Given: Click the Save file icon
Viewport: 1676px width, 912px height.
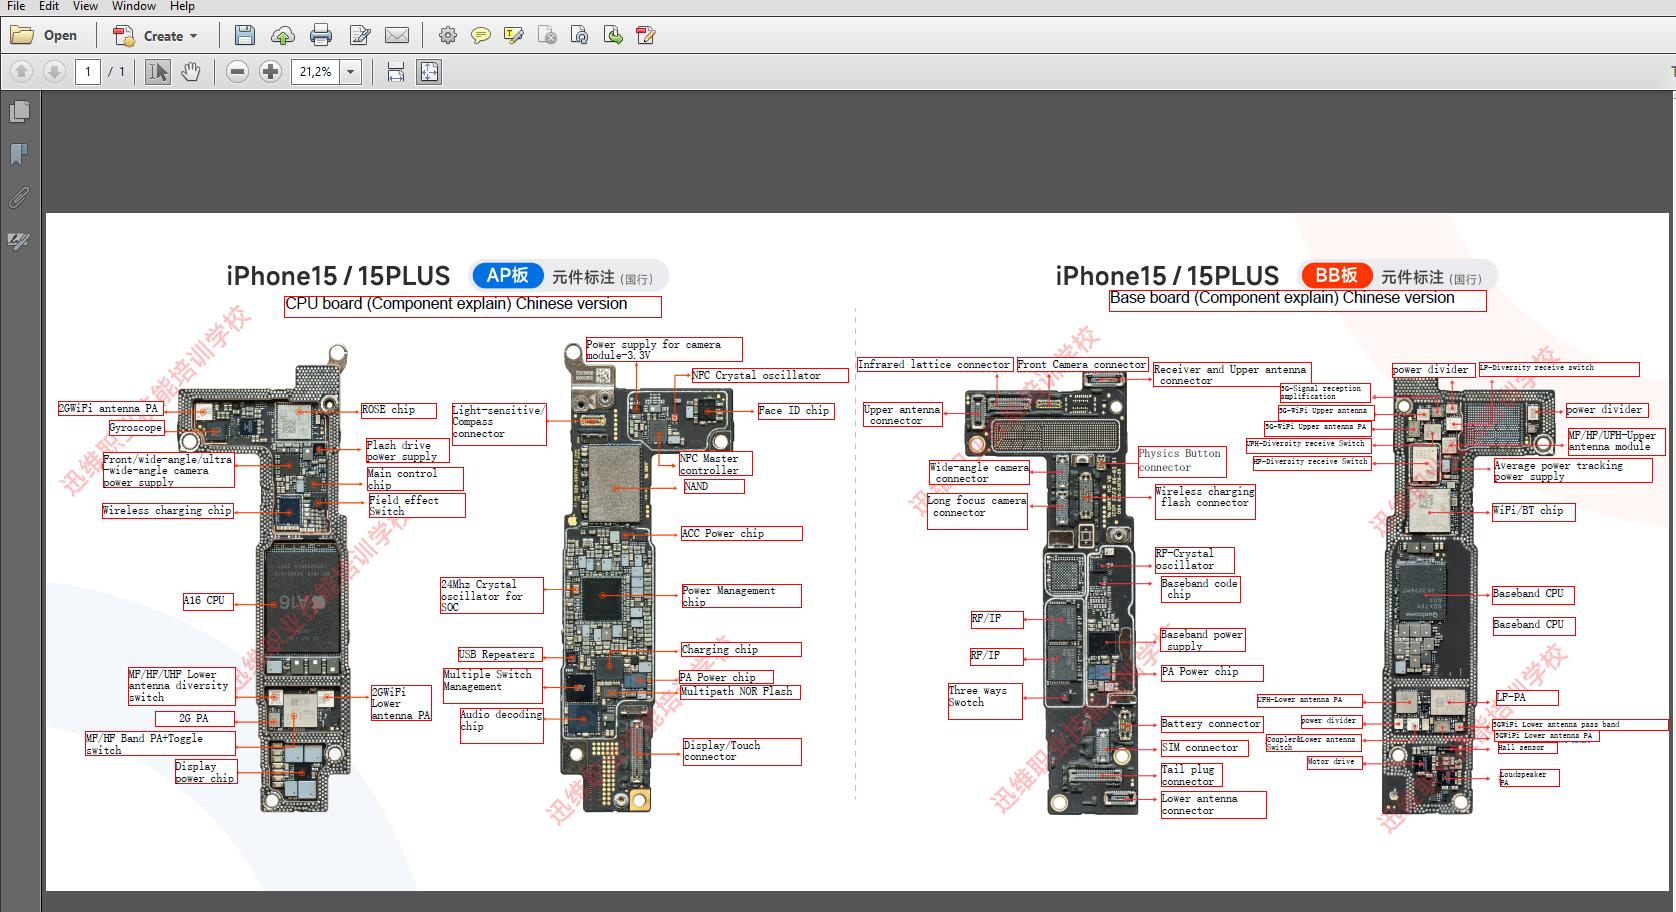Looking at the screenshot, I should point(244,36).
